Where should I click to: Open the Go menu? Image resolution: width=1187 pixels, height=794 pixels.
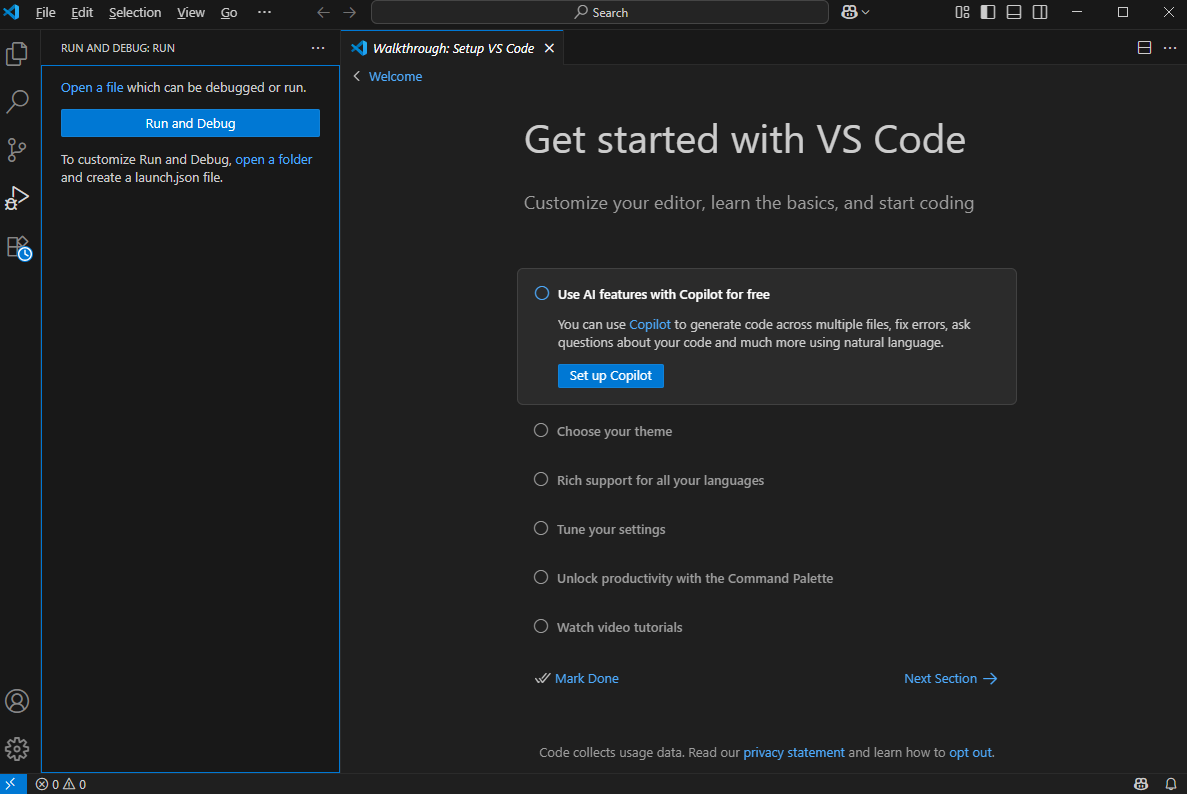229,12
